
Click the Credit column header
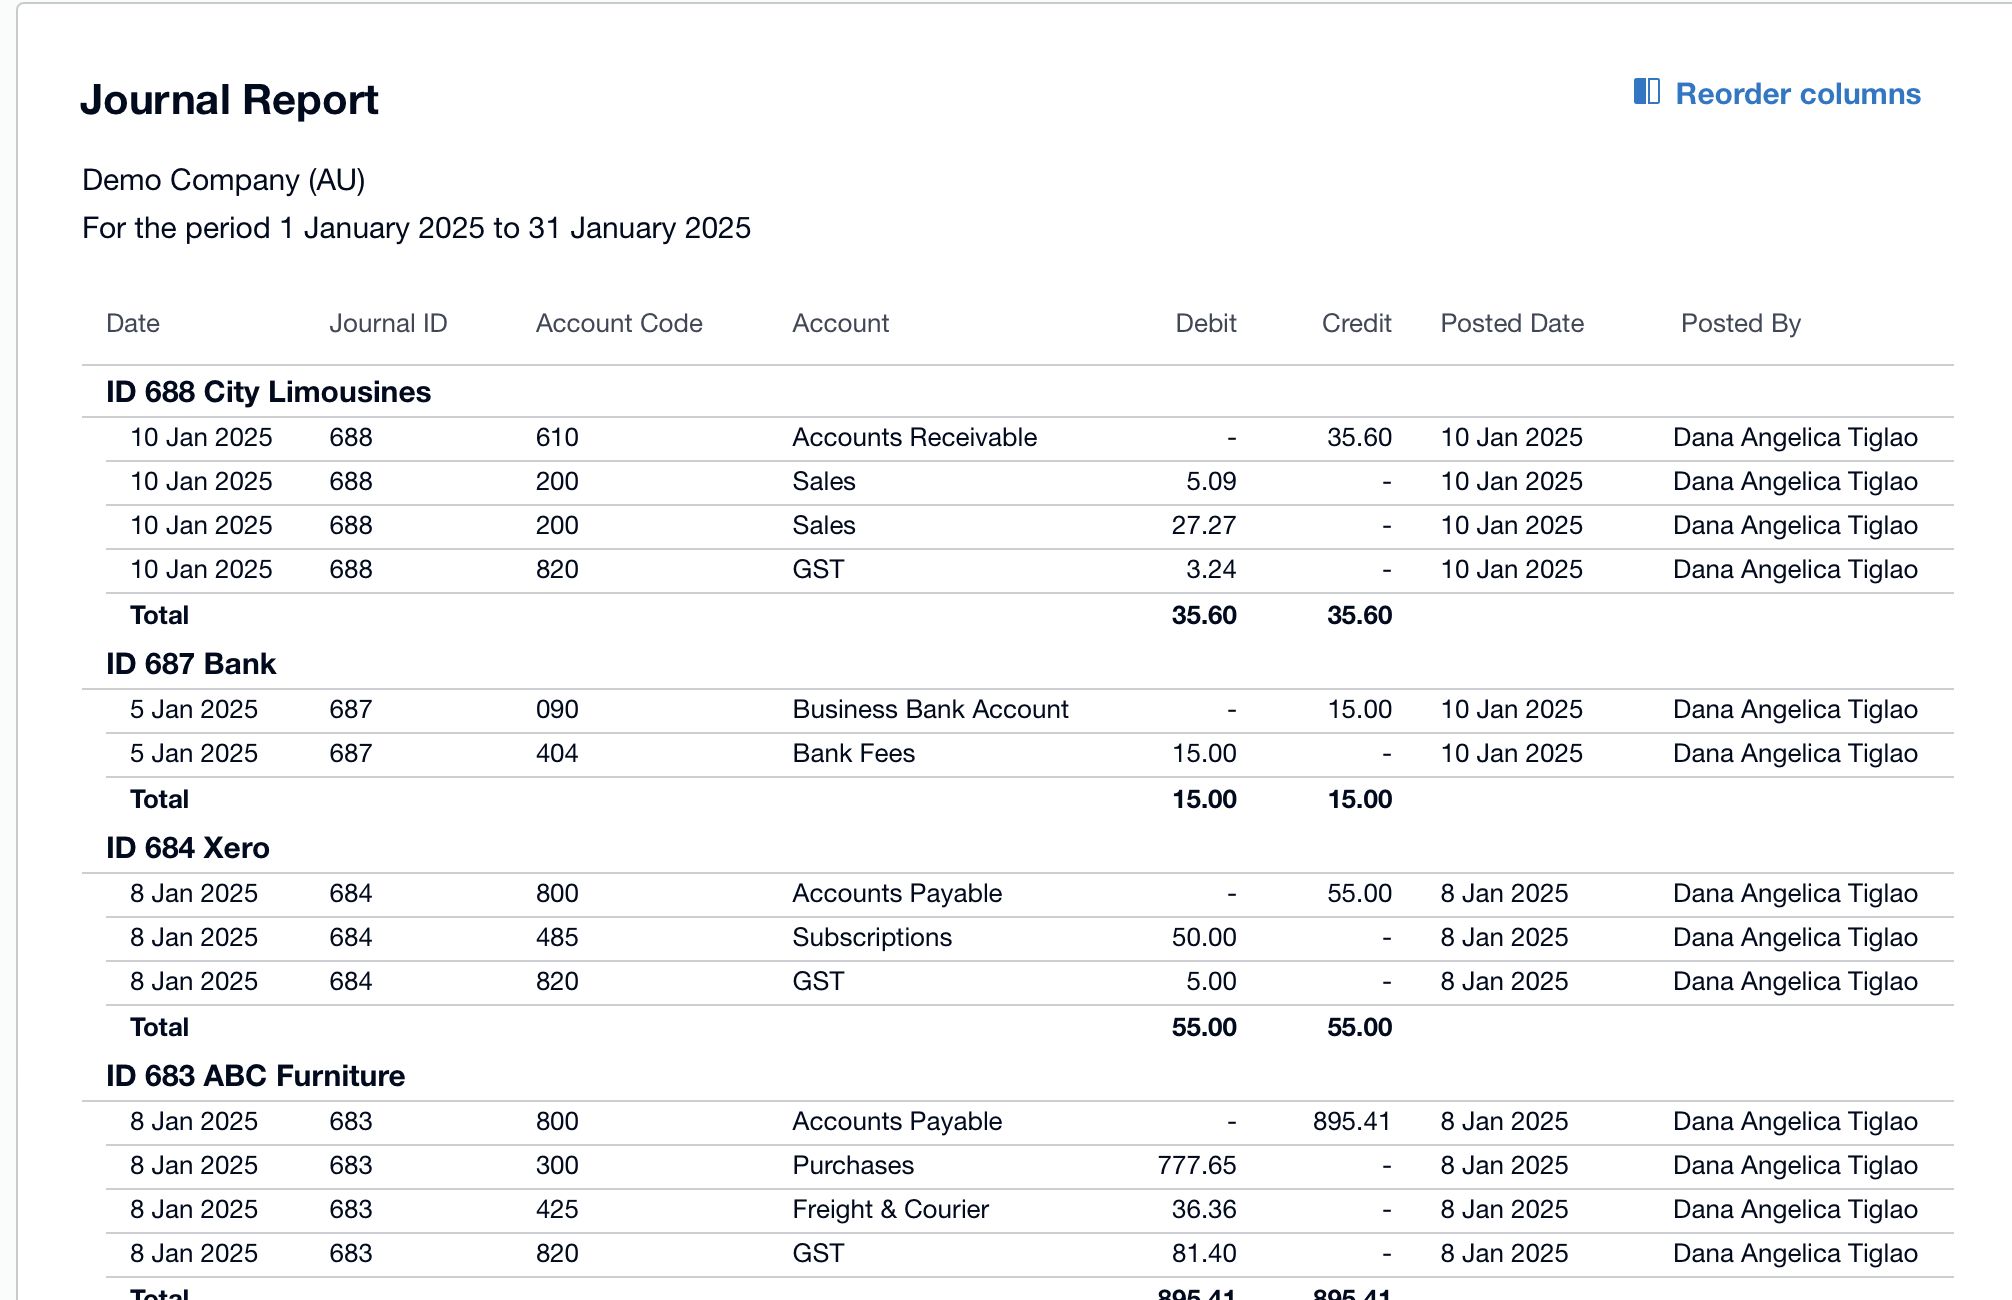pos(1356,323)
